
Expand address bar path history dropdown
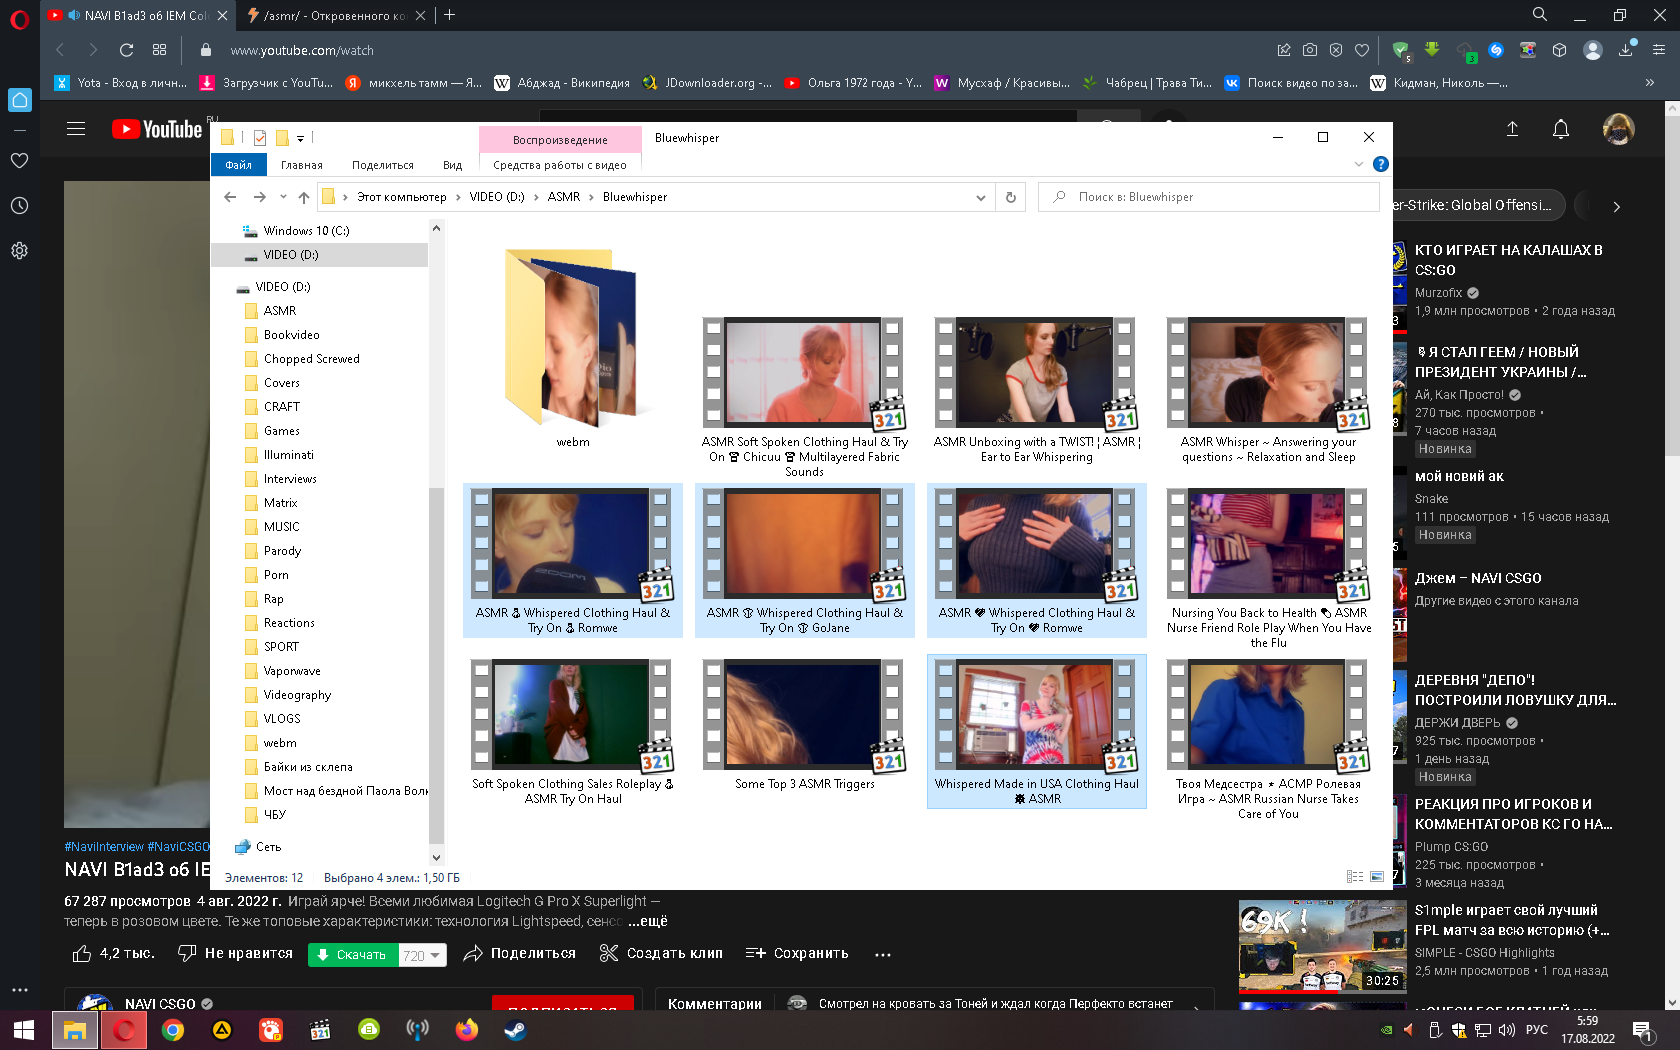(x=980, y=197)
